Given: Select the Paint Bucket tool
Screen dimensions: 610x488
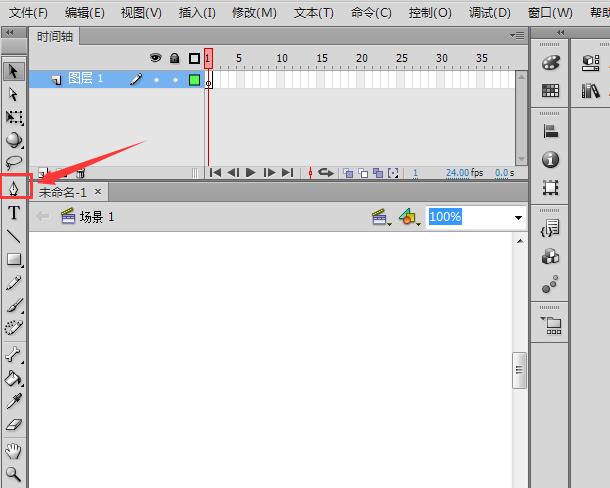Looking at the screenshot, I should (14, 377).
